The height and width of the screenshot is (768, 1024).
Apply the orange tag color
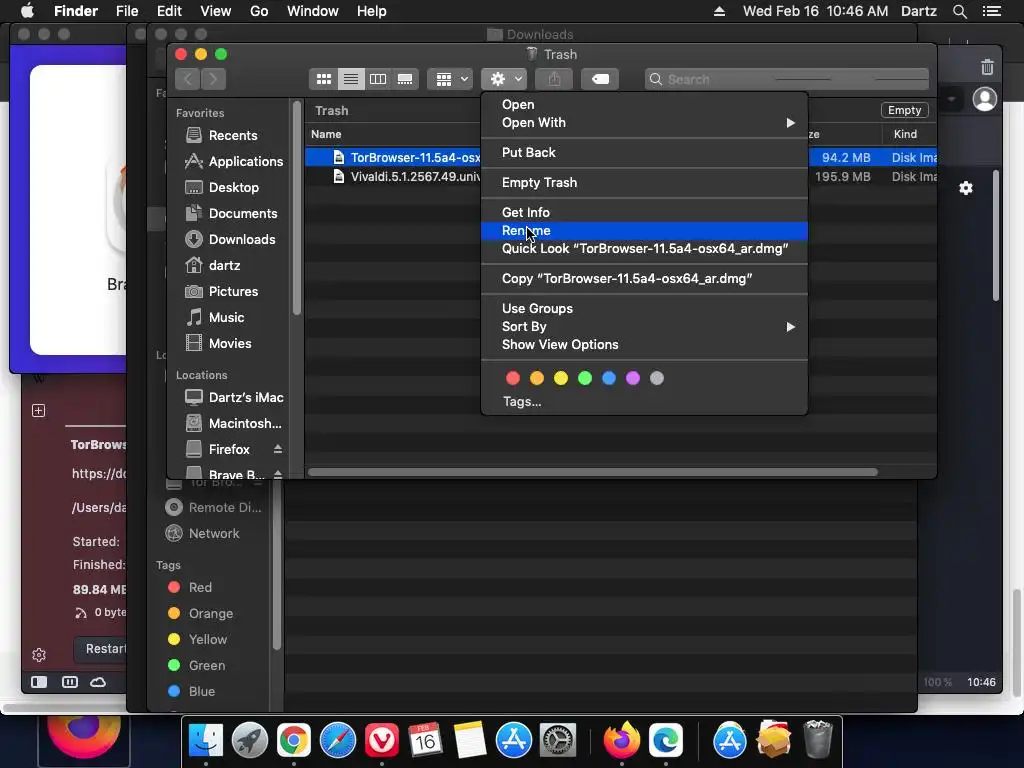537,378
